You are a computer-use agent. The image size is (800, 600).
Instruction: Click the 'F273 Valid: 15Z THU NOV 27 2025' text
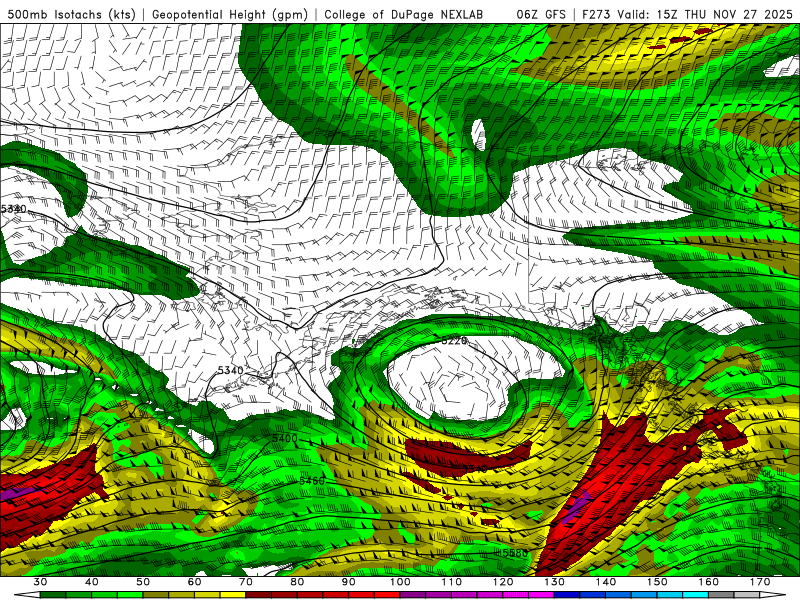pos(687,14)
